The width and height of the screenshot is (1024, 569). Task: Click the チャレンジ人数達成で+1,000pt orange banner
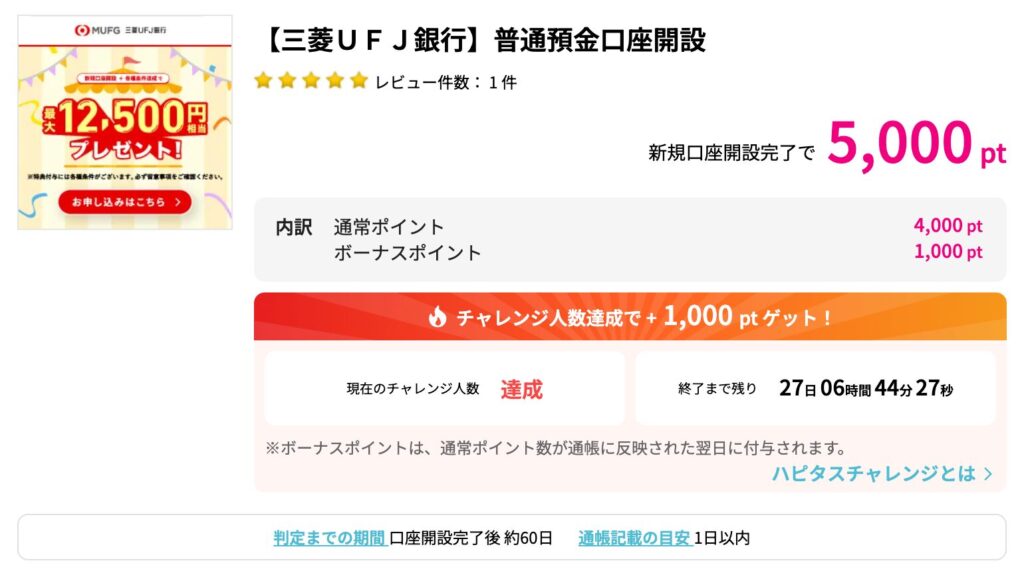pos(630,317)
